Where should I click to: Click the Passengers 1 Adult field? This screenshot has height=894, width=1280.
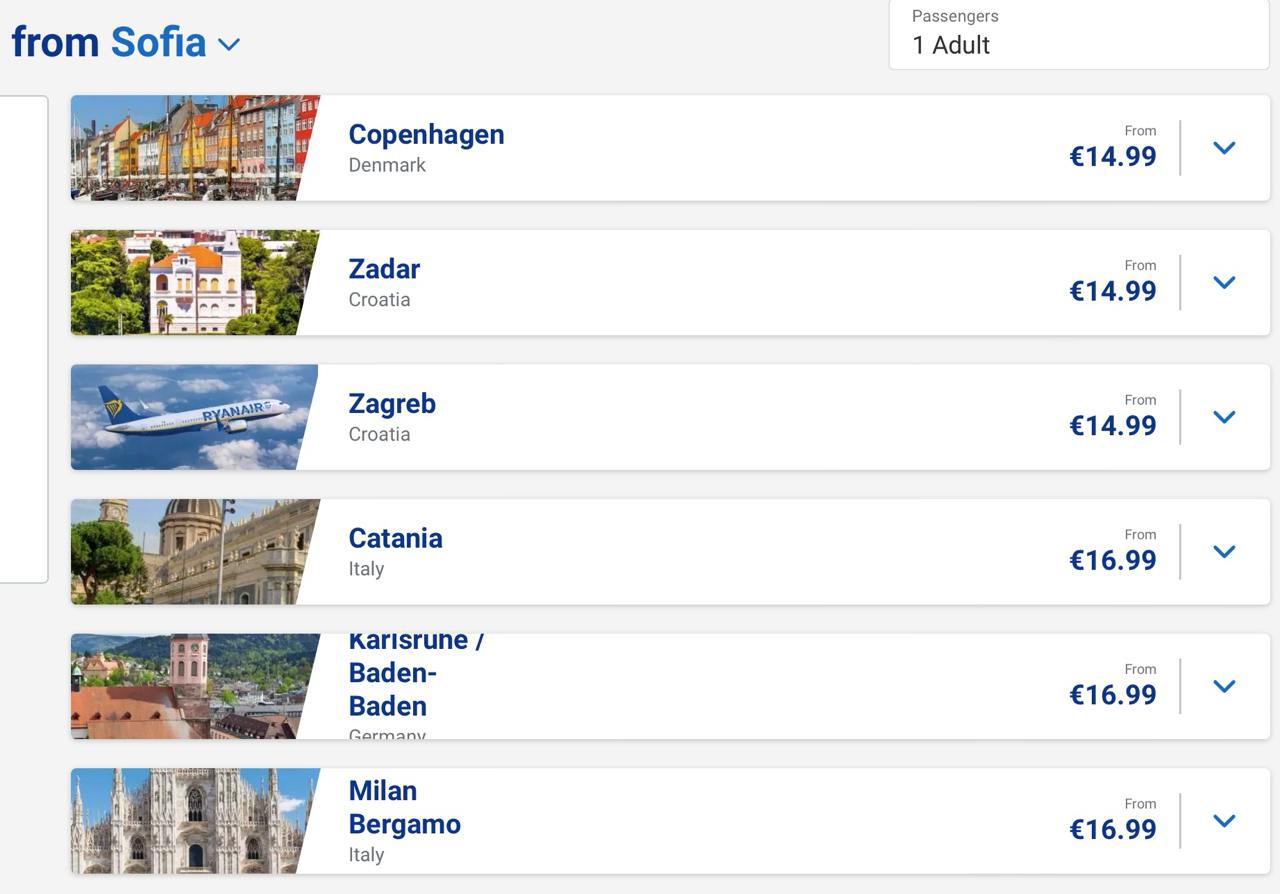coord(1078,33)
